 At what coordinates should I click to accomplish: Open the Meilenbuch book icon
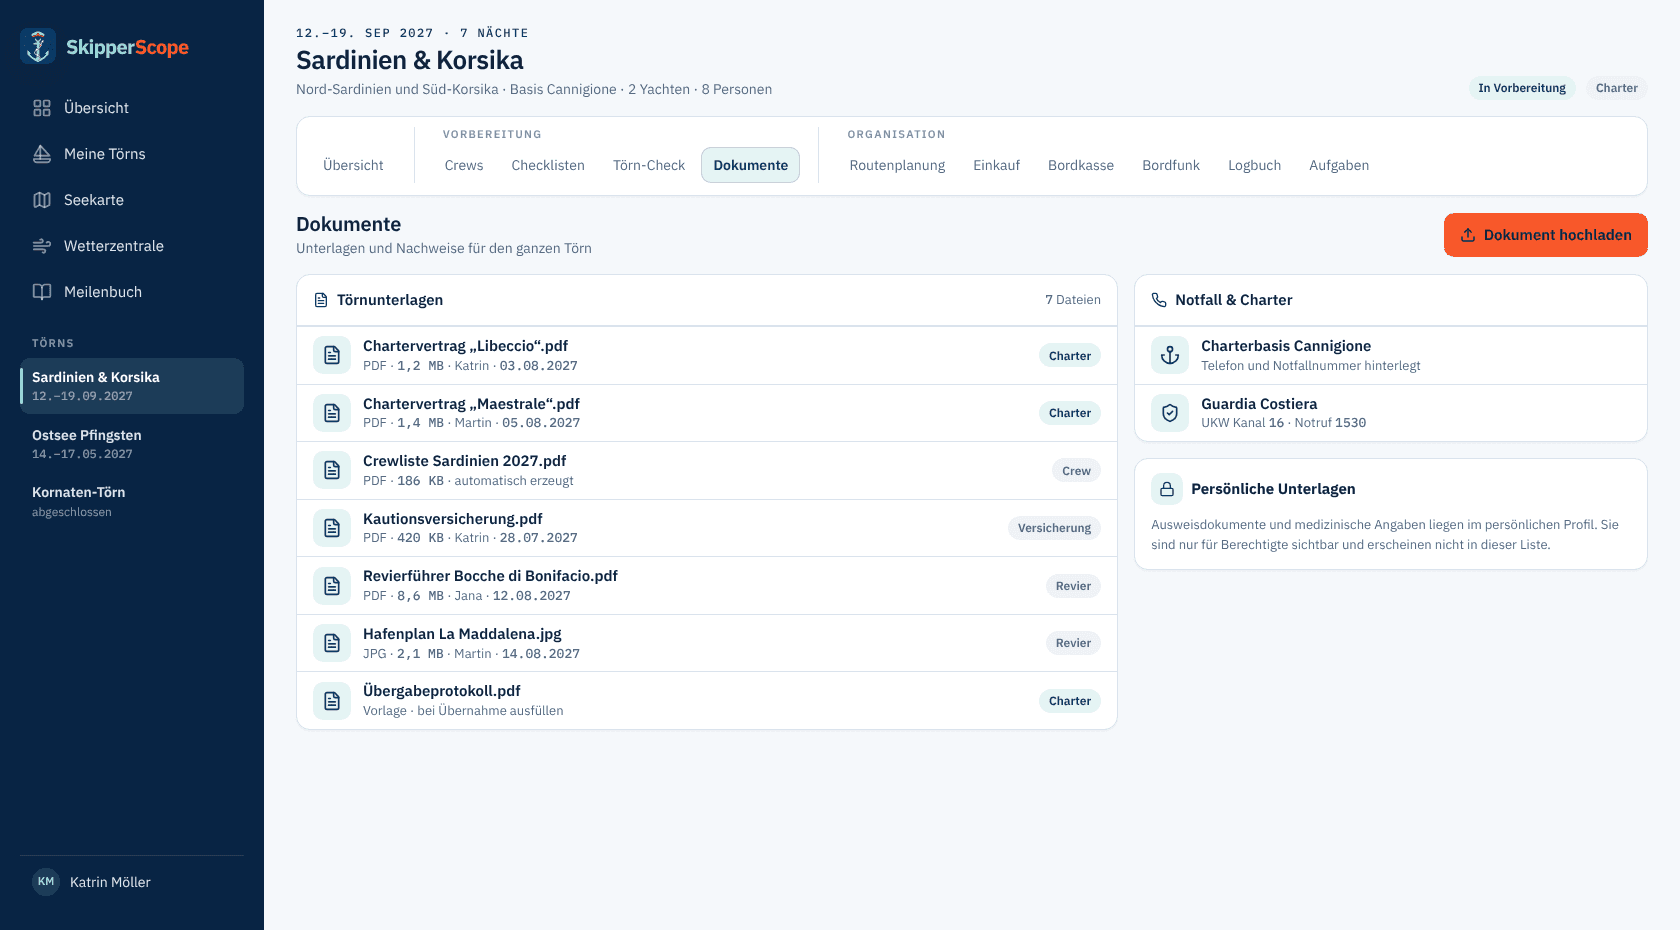(42, 292)
